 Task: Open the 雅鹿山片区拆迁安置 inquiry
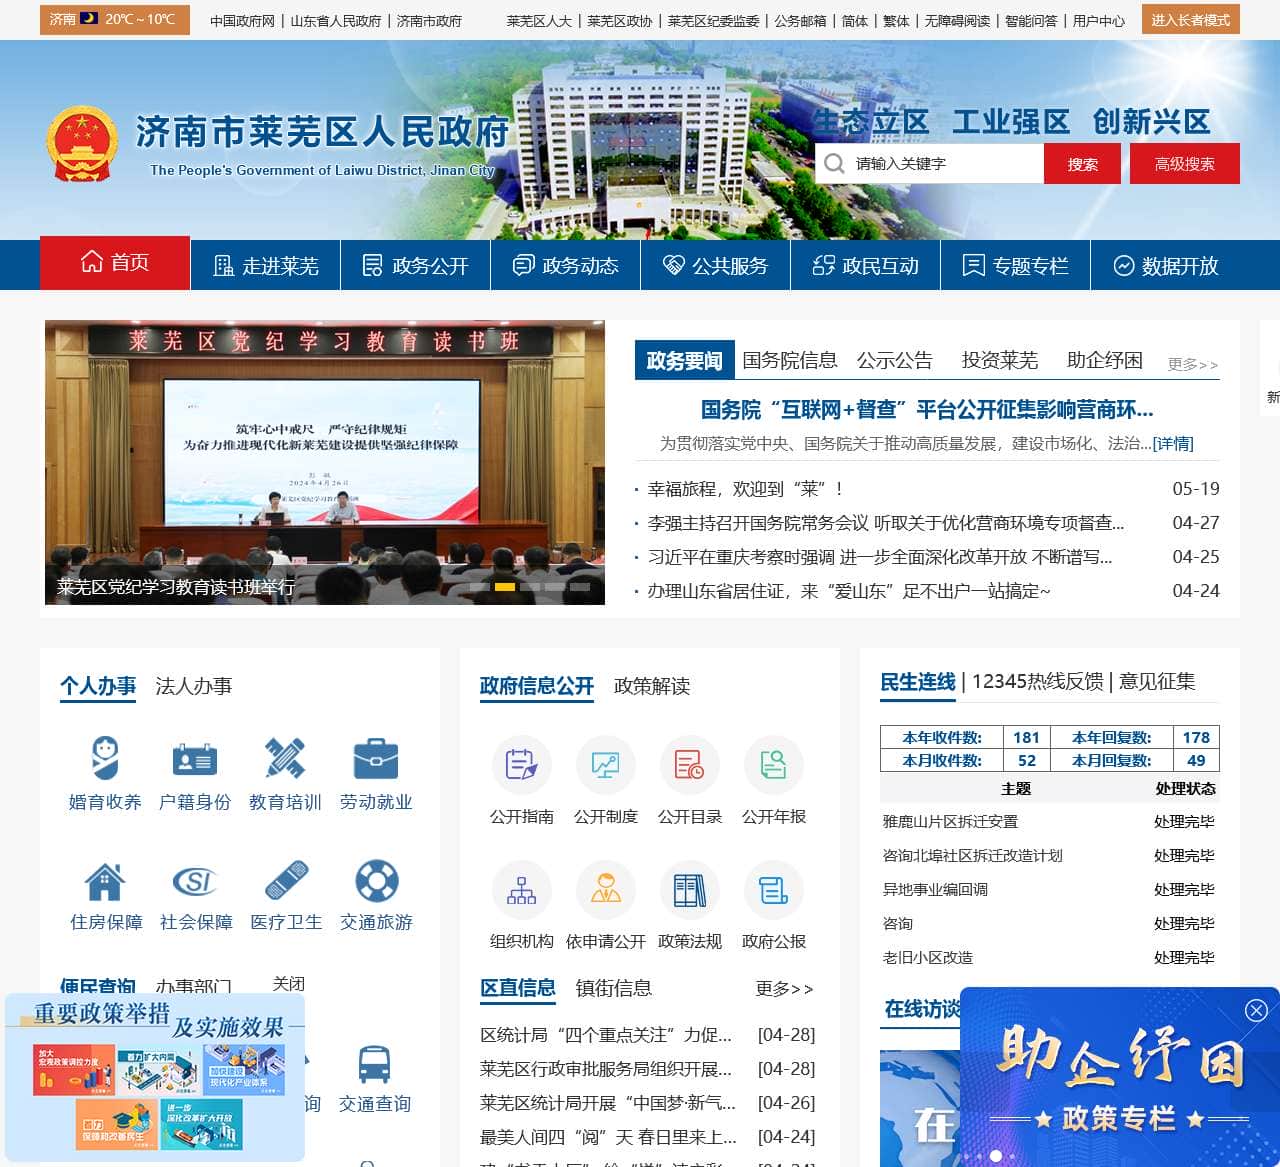click(x=950, y=822)
